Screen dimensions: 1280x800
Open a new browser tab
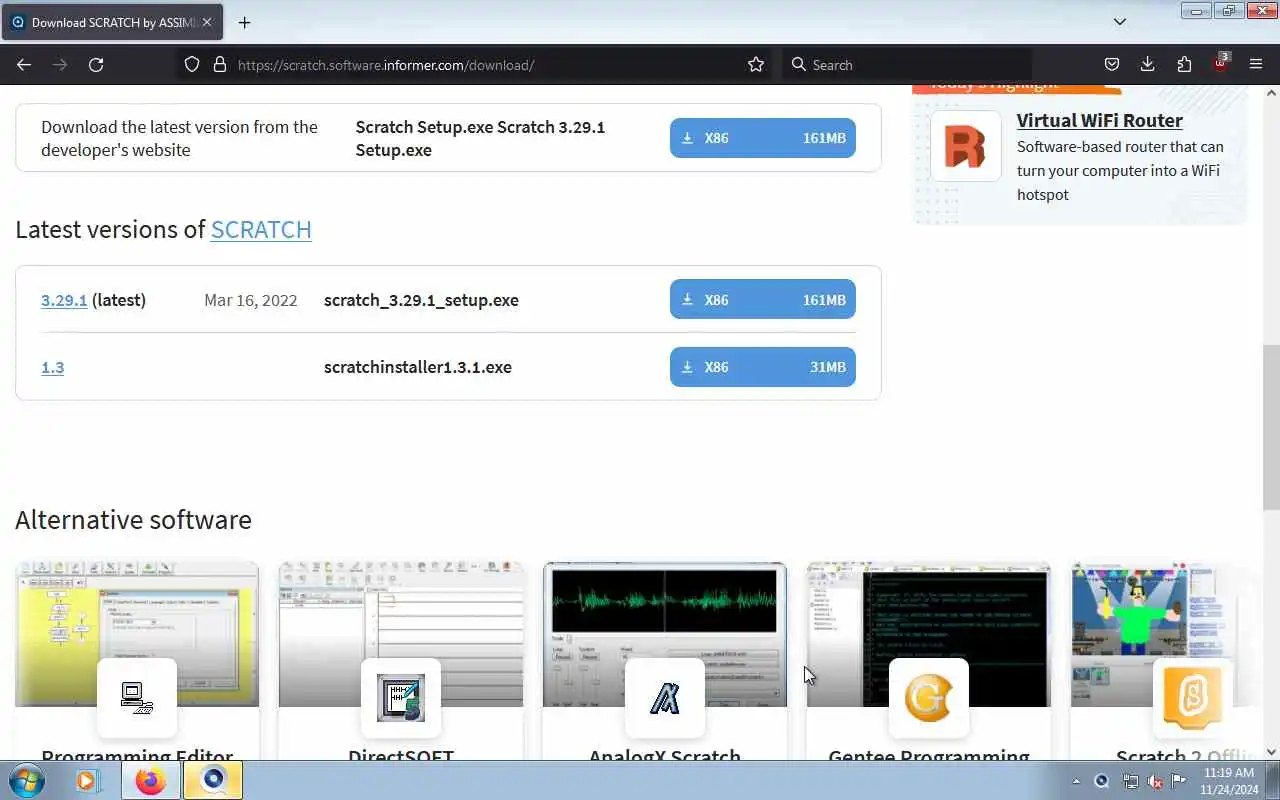244,22
